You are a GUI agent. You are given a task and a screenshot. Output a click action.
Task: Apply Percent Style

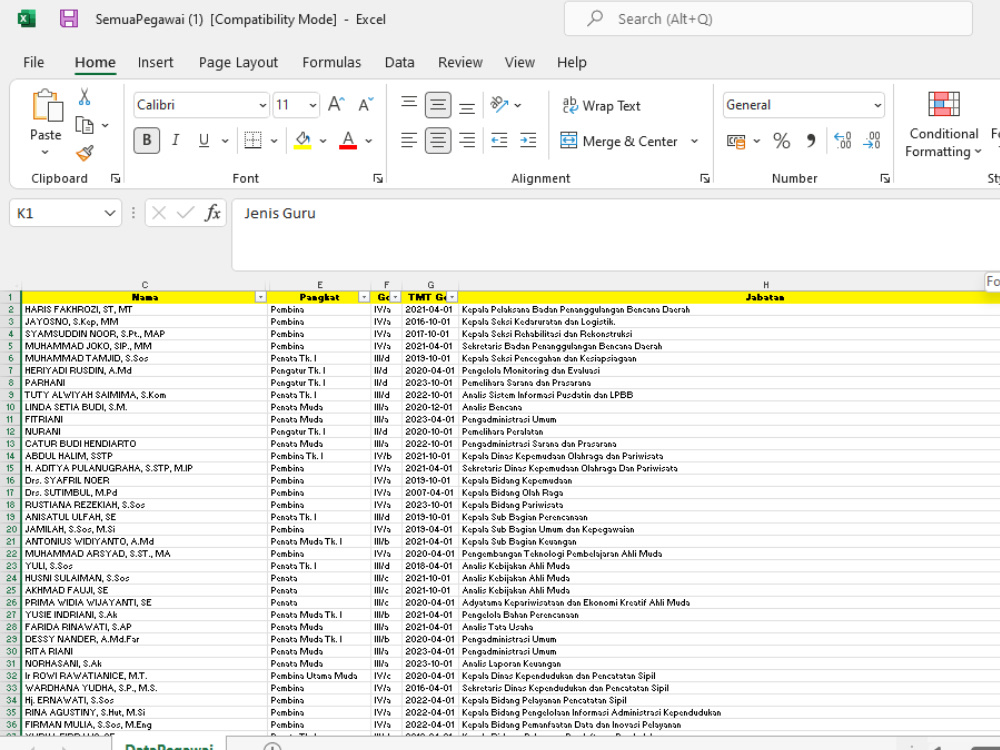pyautogui.click(x=781, y=141)
